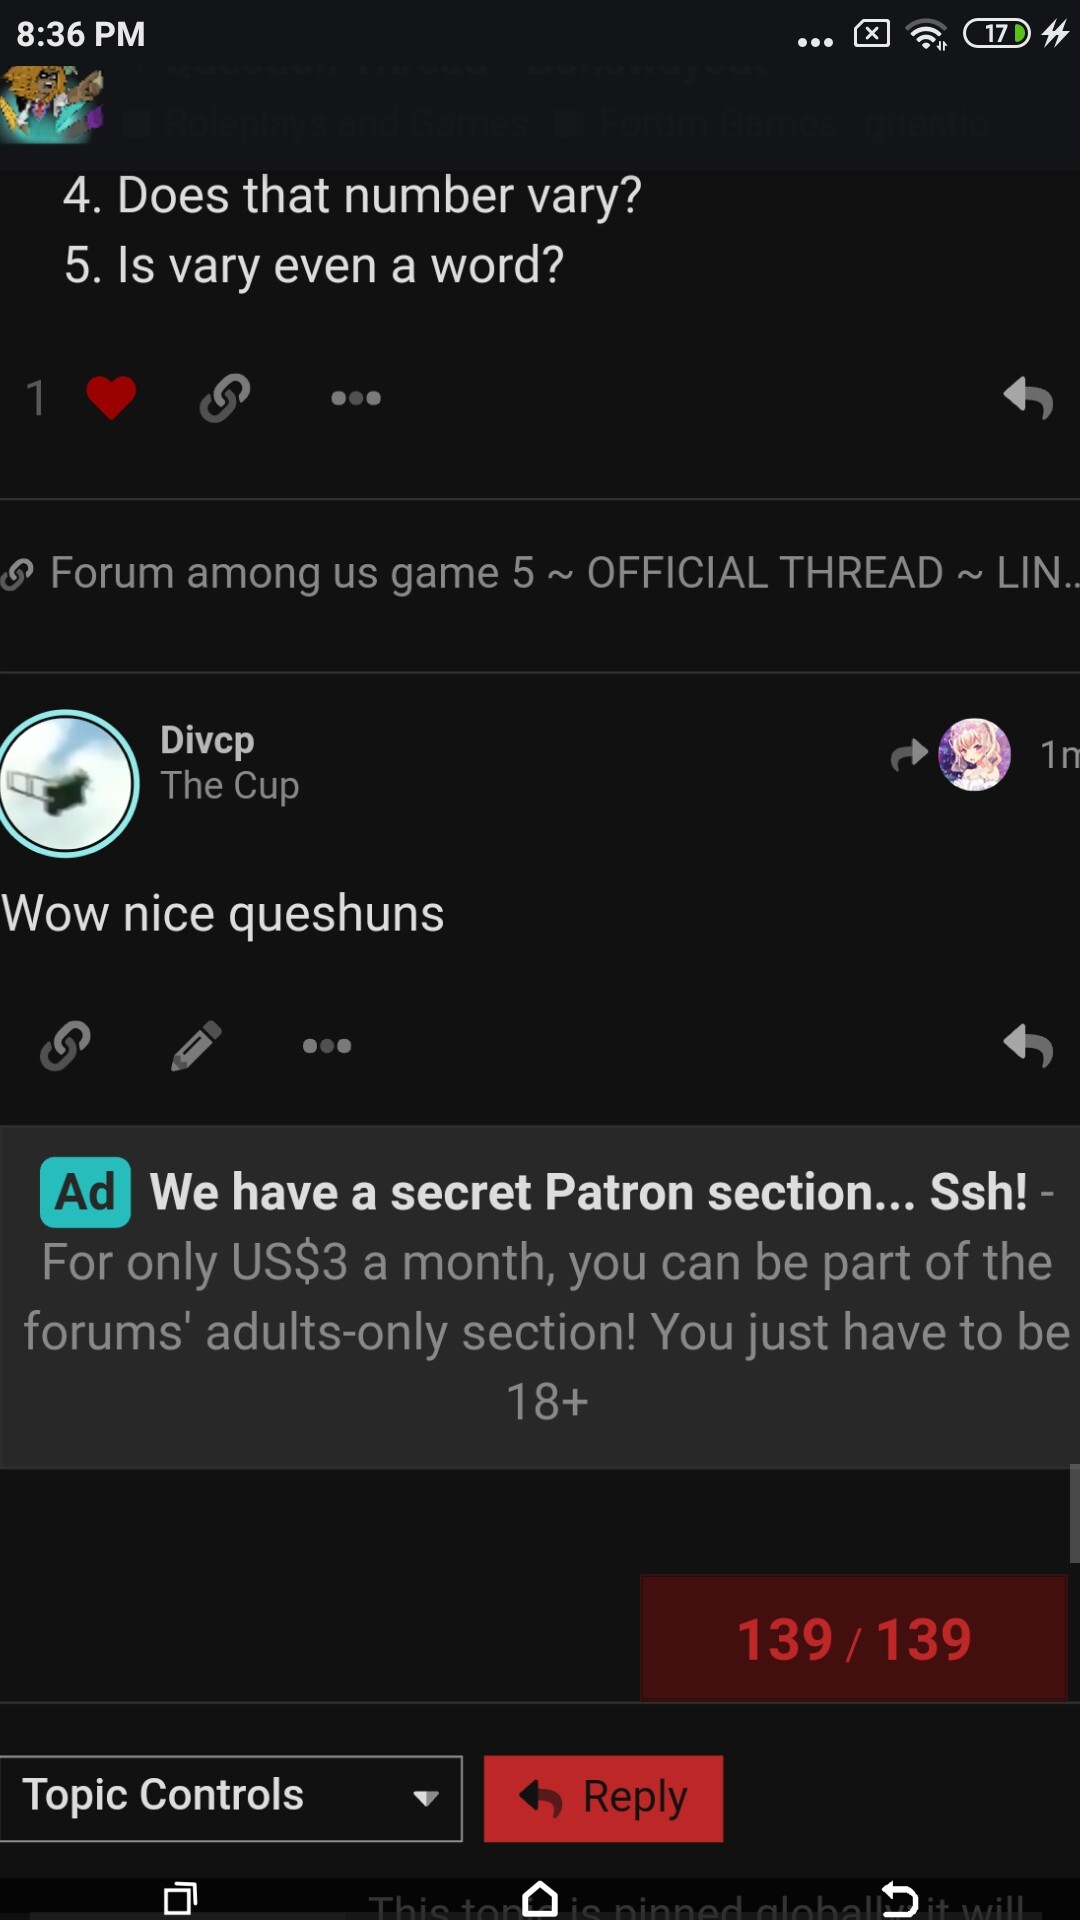This screenshot has height=1920, width=1080.
Task: View Divcp's profile avatar
Action: (x=67, y=783)
